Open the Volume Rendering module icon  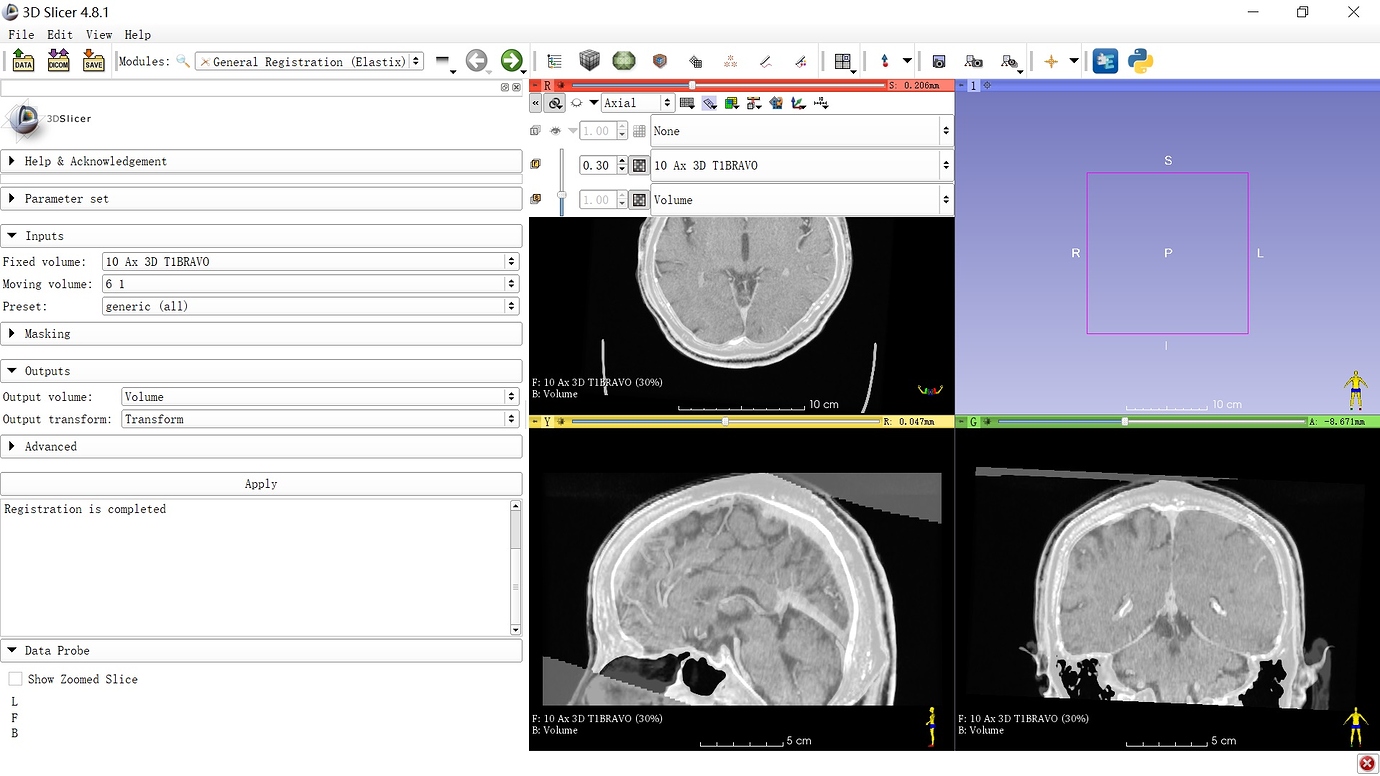click(659, 61)
